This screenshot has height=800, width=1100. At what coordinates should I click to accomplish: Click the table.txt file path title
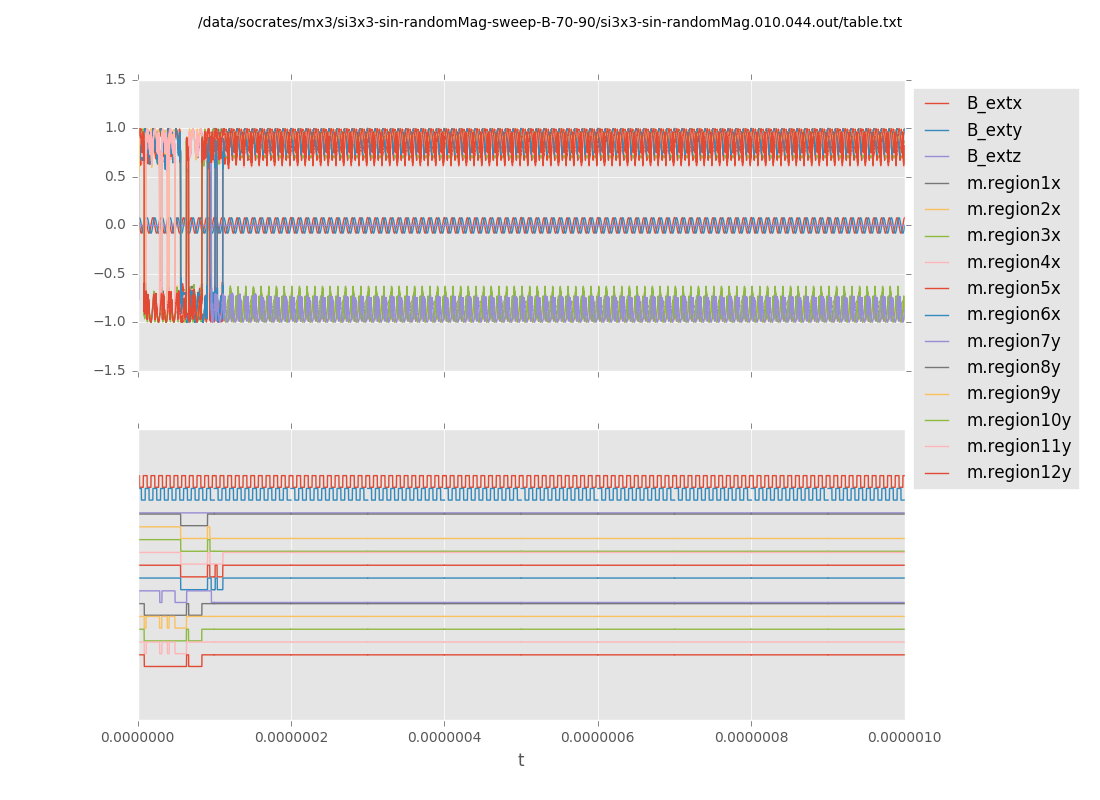(549, 22)
